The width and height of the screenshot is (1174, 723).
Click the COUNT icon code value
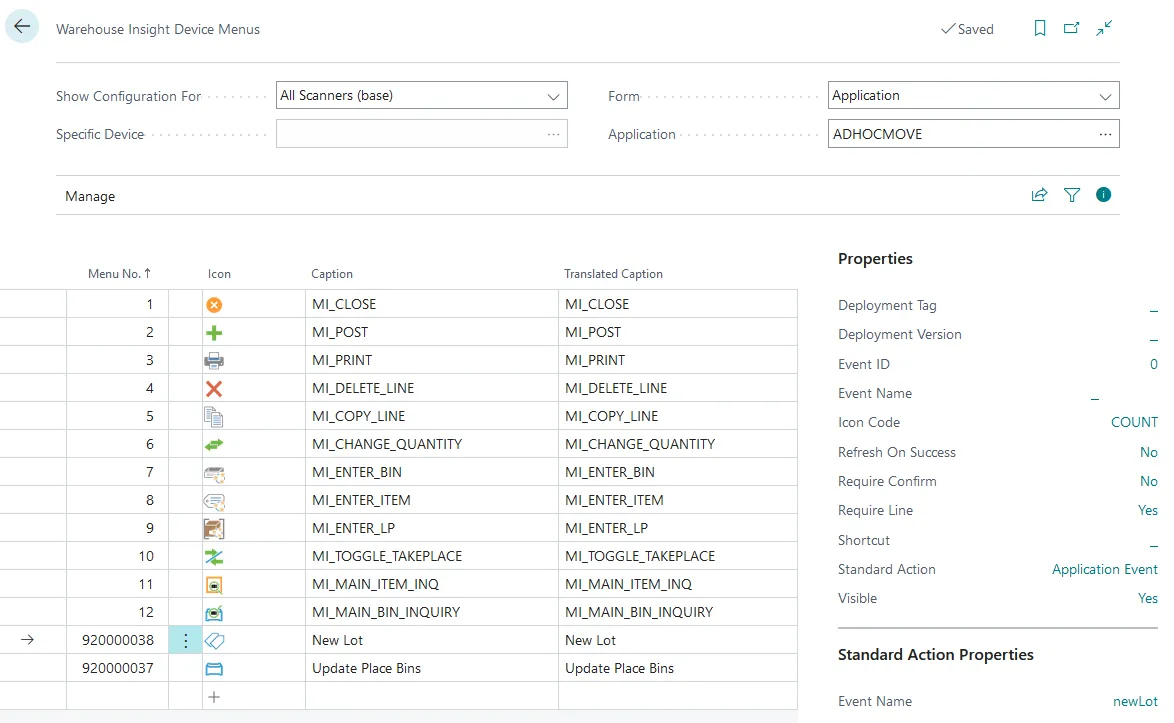tap(1134, 423)
